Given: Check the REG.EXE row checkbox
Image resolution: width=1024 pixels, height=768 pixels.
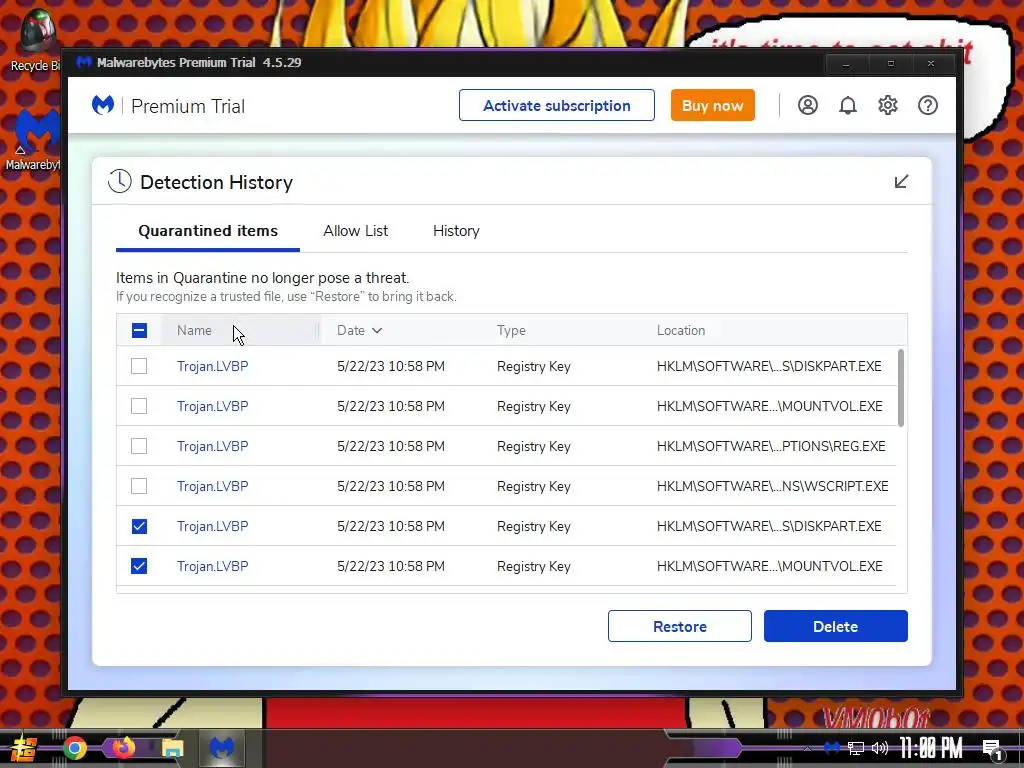Looking at the screenshot, I should [139, 446].
